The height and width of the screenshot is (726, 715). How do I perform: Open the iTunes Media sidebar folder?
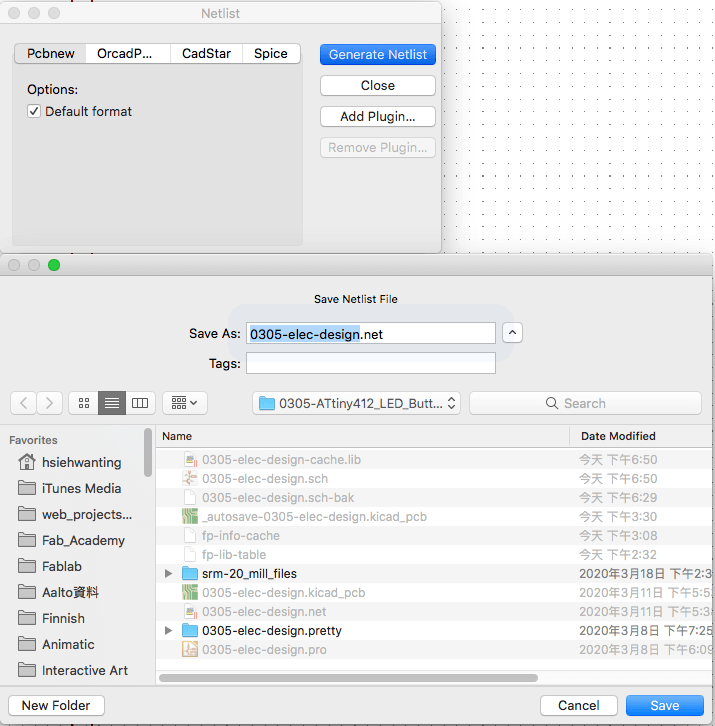pyautogui.click(x=81, y=488)
